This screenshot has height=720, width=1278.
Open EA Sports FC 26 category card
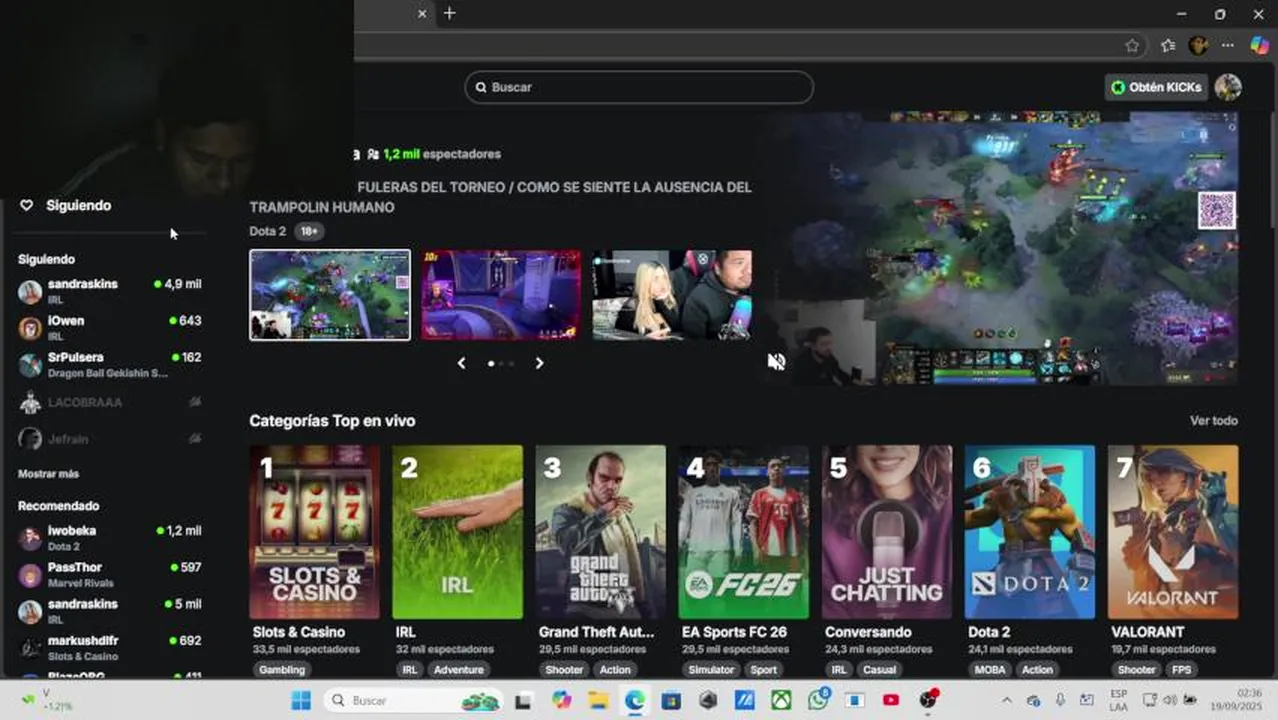pyautogui.click(x=743, y=532)
